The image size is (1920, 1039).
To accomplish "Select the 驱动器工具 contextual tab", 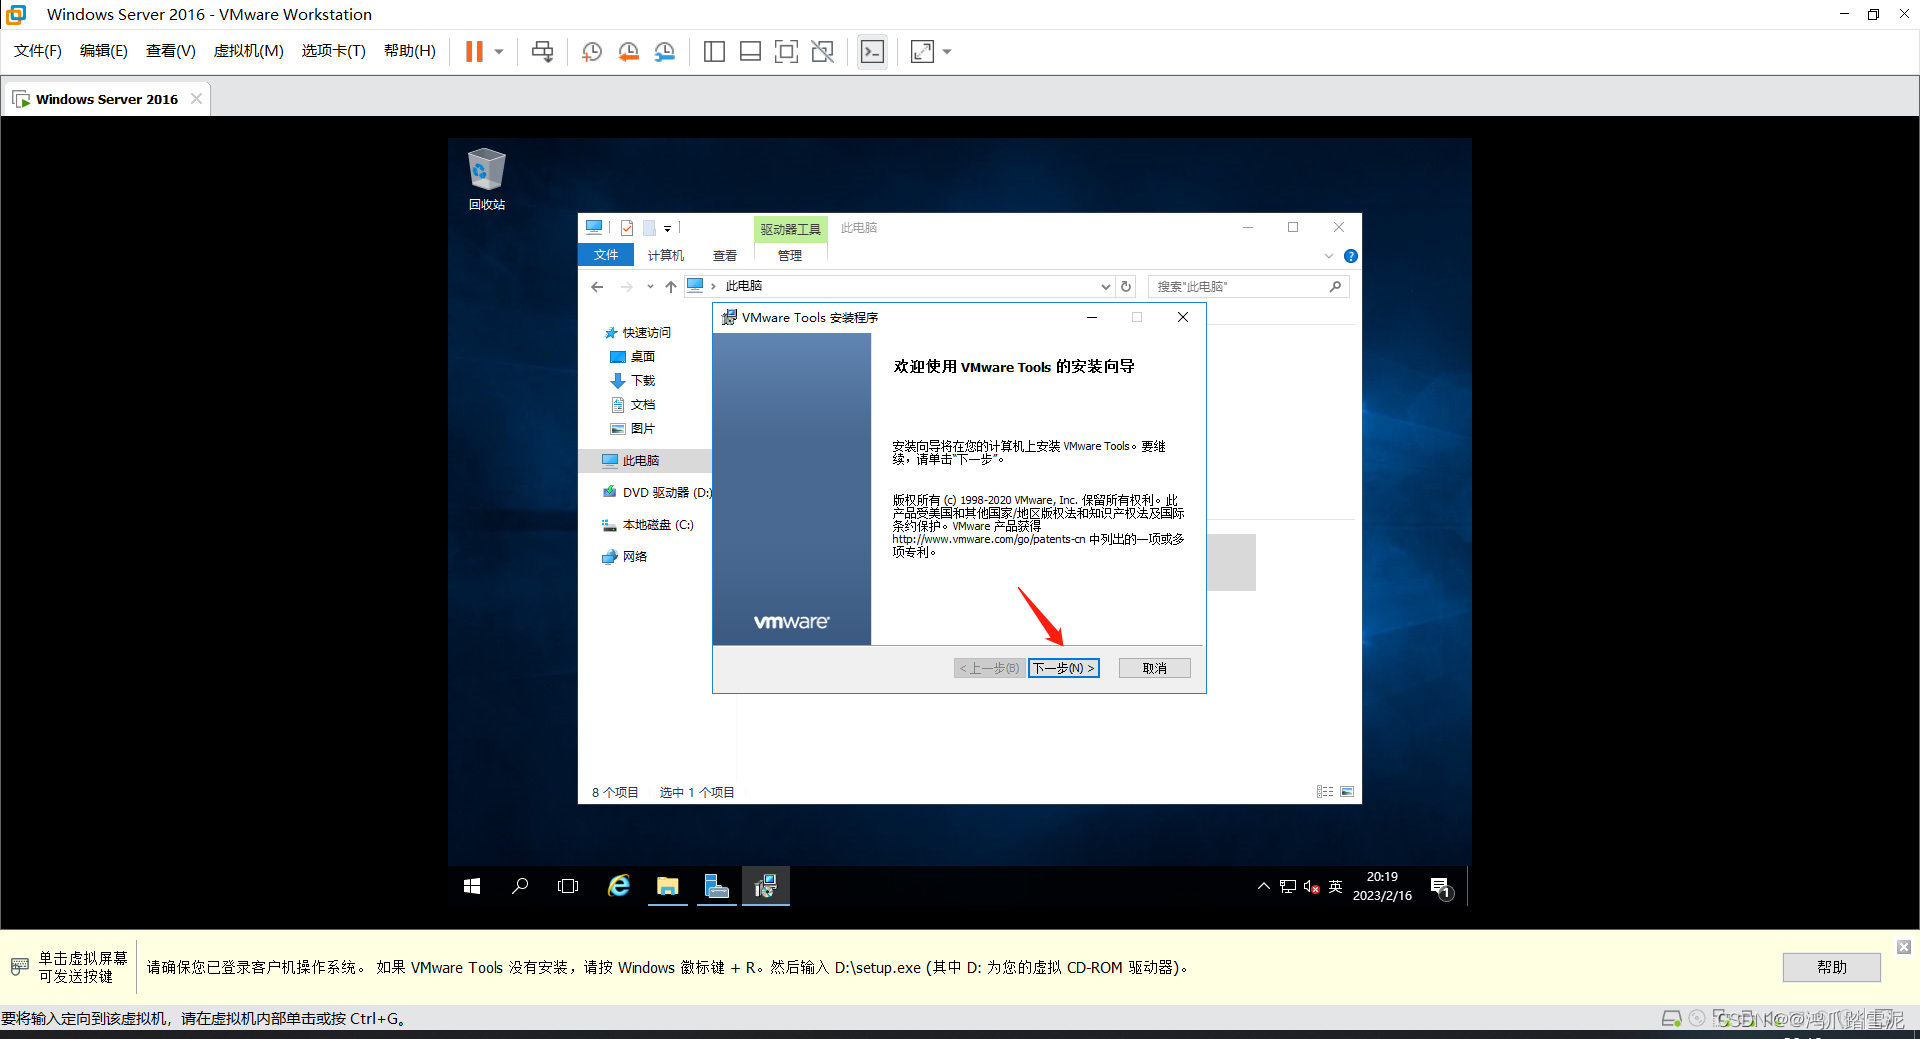I will 790,229.
